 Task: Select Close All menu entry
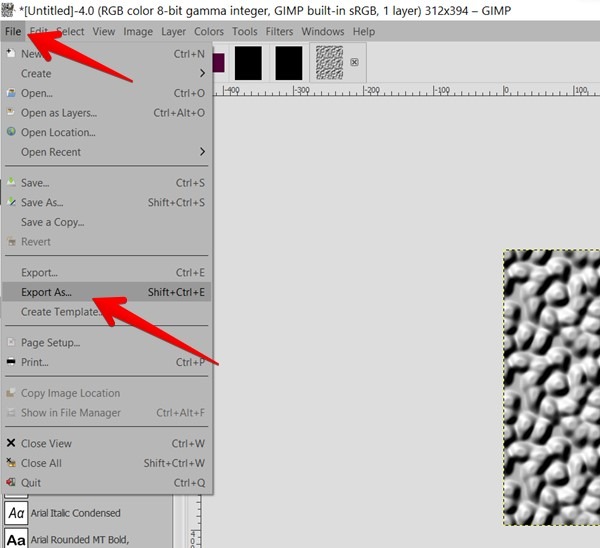pyautogui.click(x=106, y=463)
